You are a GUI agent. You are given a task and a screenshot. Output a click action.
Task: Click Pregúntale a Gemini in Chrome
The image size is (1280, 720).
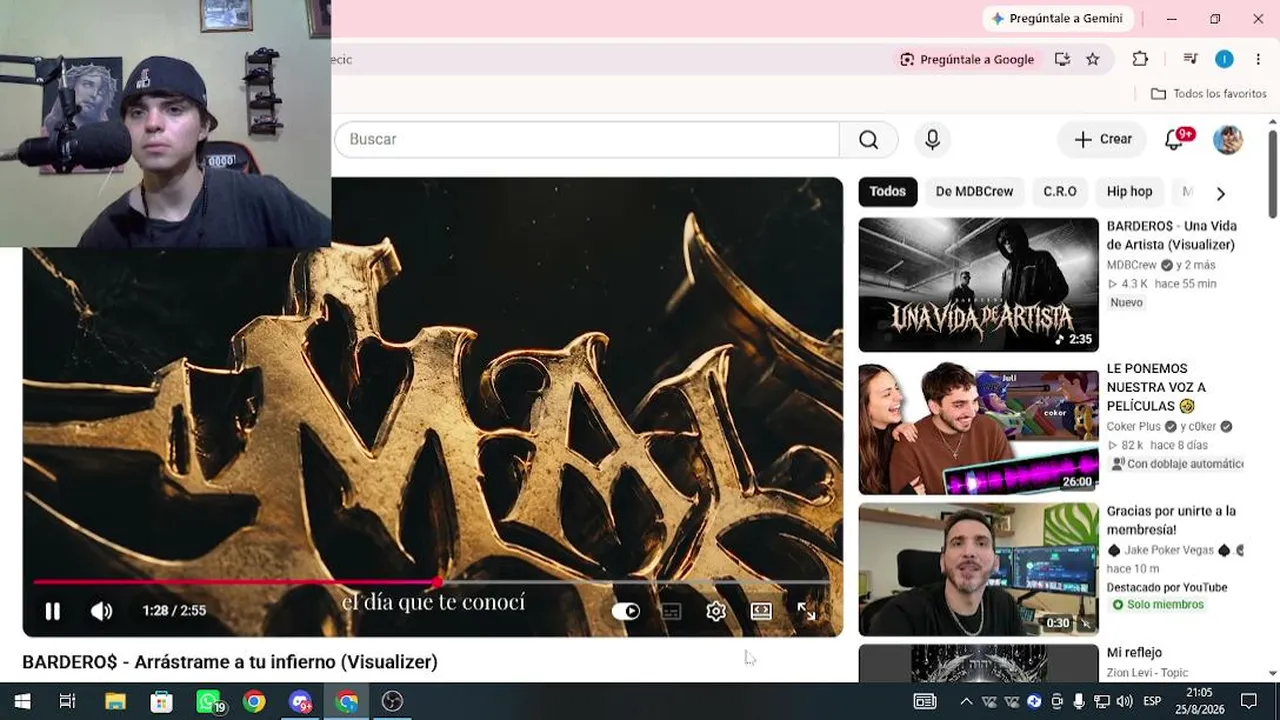[x=1057, y=18]
